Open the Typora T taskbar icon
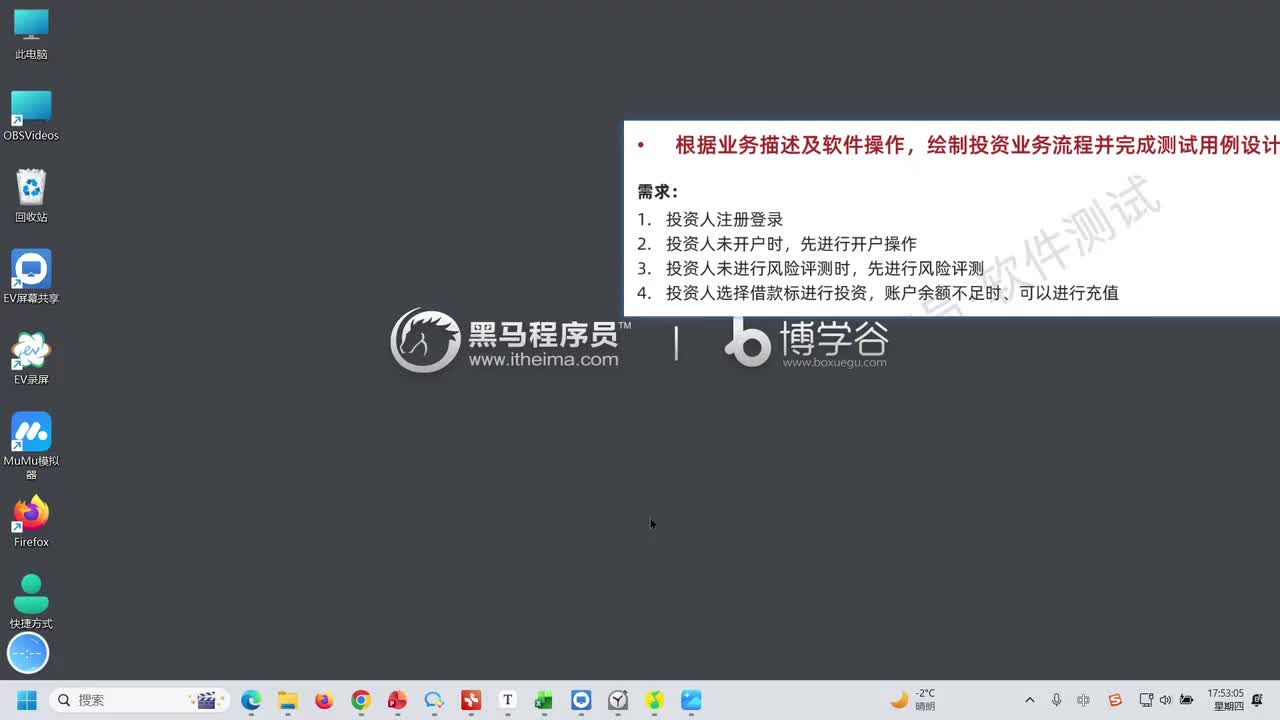The height and width of the screenshot is (720, 1280). [507, 700]
